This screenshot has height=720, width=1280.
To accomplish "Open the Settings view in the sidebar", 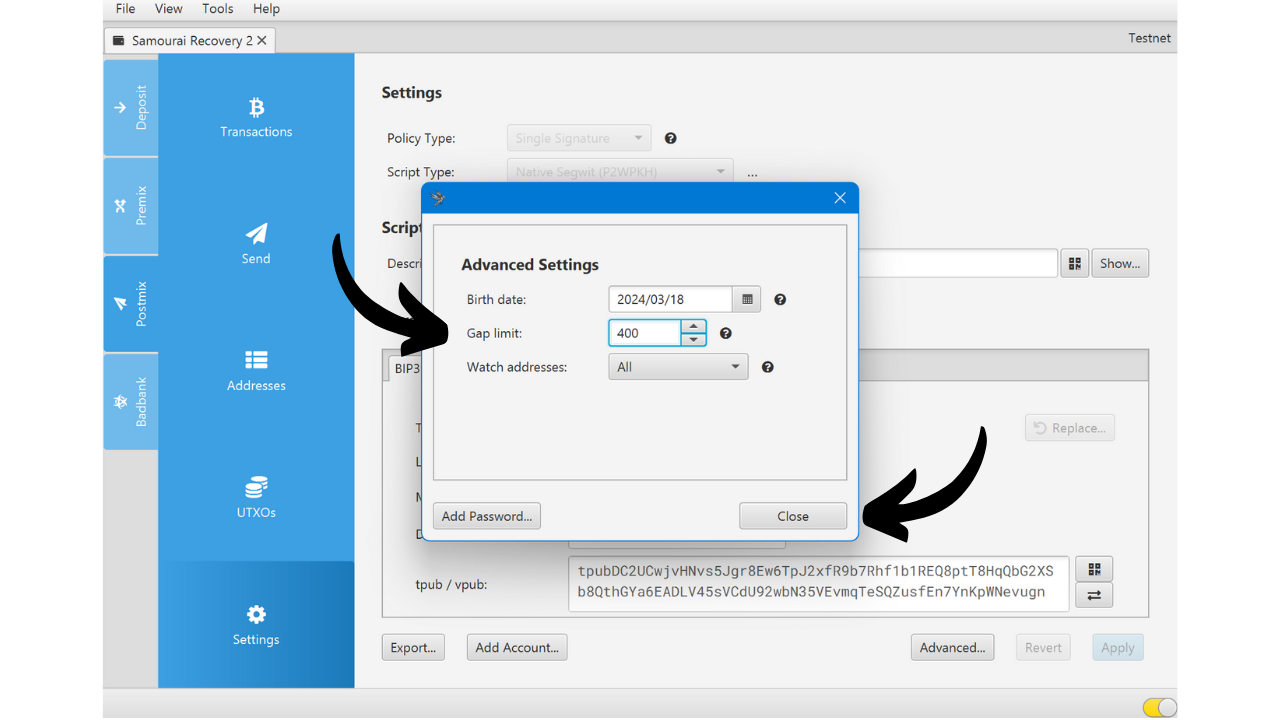I will pos(256,625).
